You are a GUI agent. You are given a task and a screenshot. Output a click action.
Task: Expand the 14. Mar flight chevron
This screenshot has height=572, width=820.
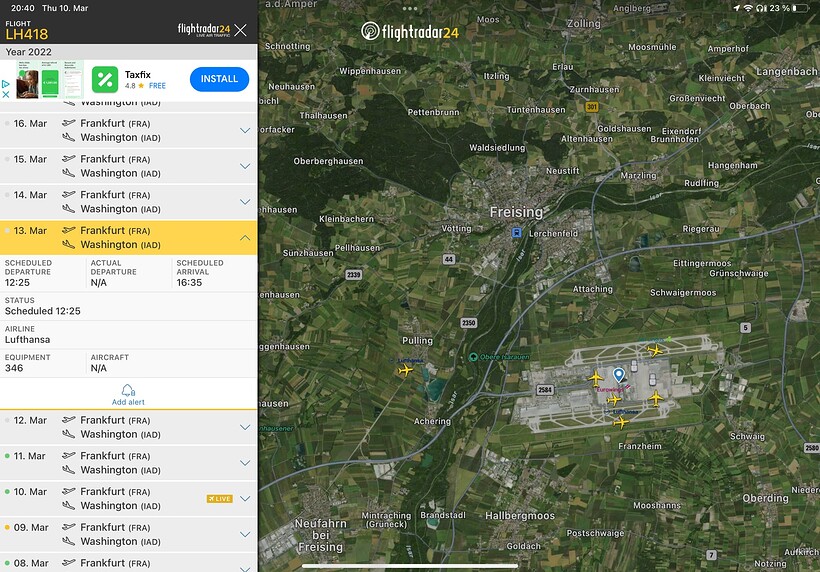(x=245, y=202)
